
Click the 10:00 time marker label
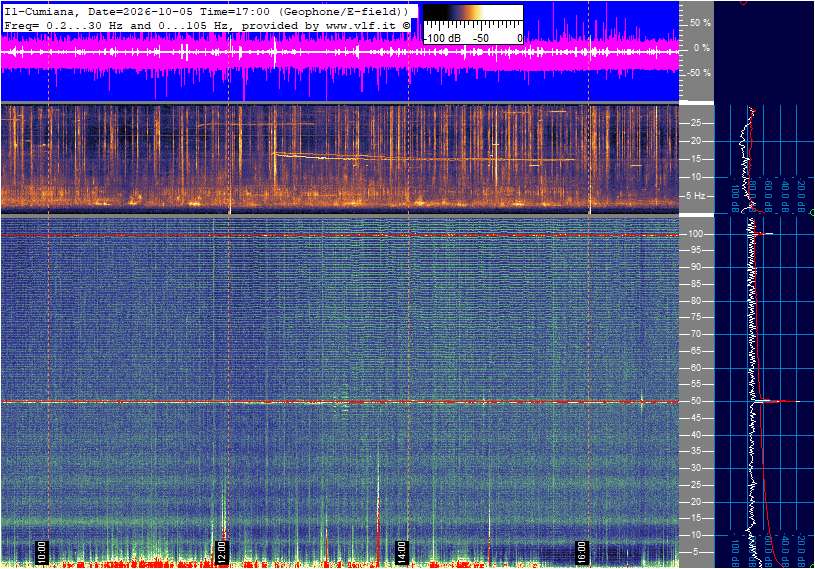pyautogui.click(x=42, y=552)
